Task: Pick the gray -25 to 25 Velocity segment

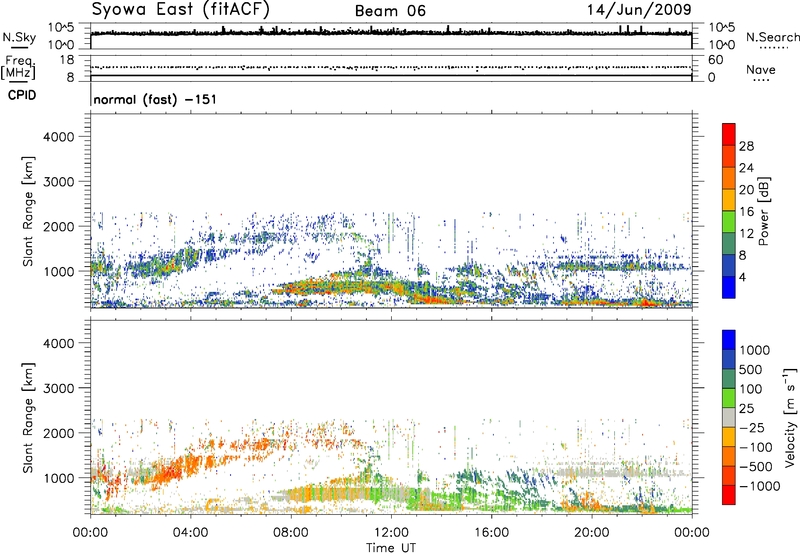Action: [x=729, y=417]
